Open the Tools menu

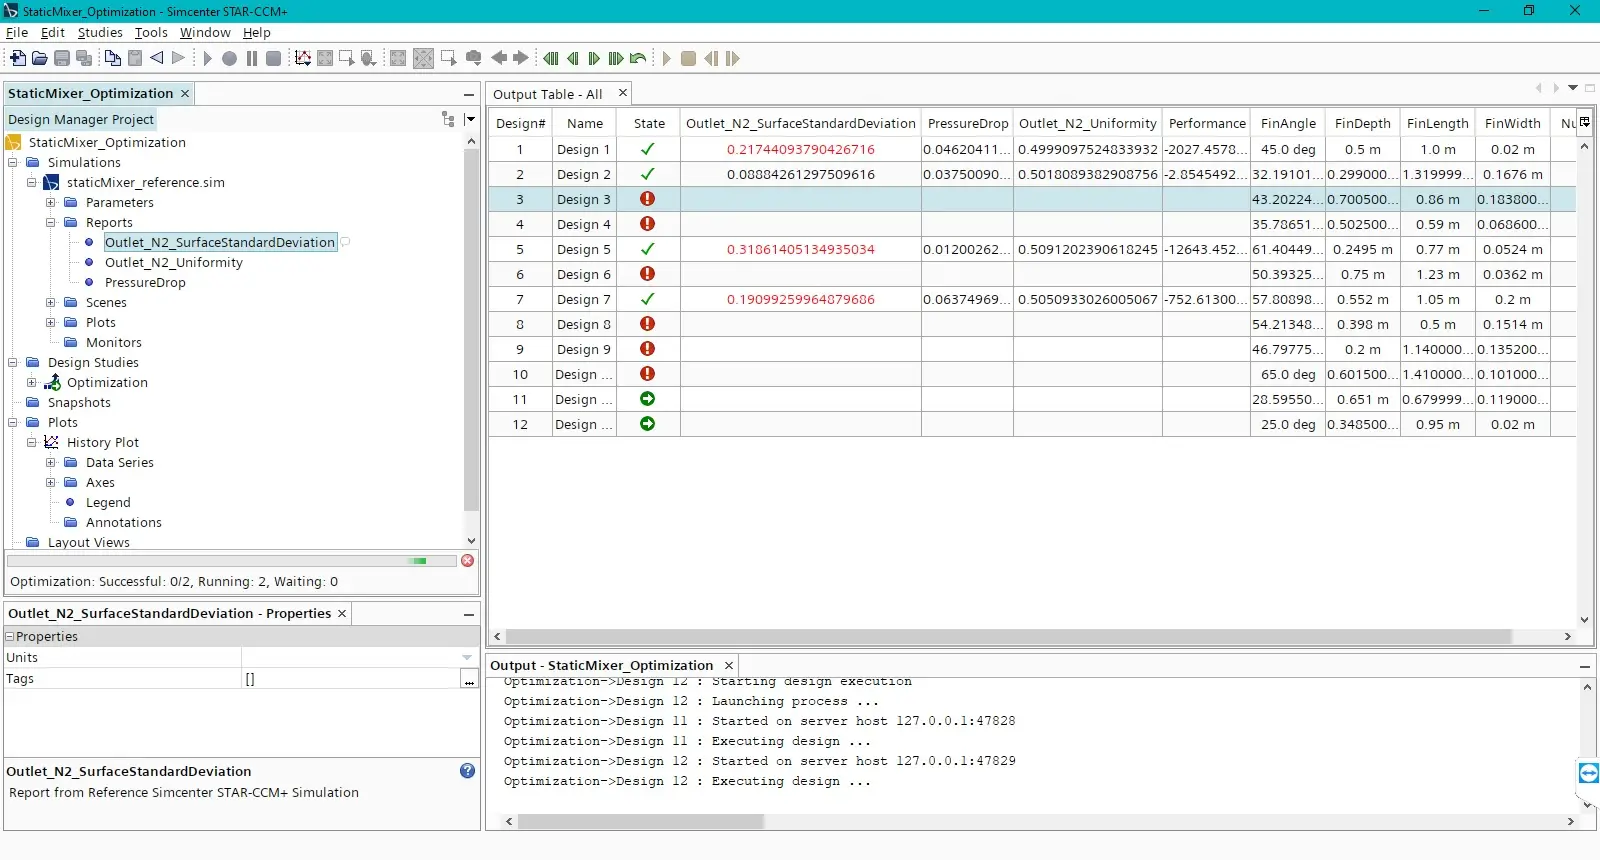151,32
